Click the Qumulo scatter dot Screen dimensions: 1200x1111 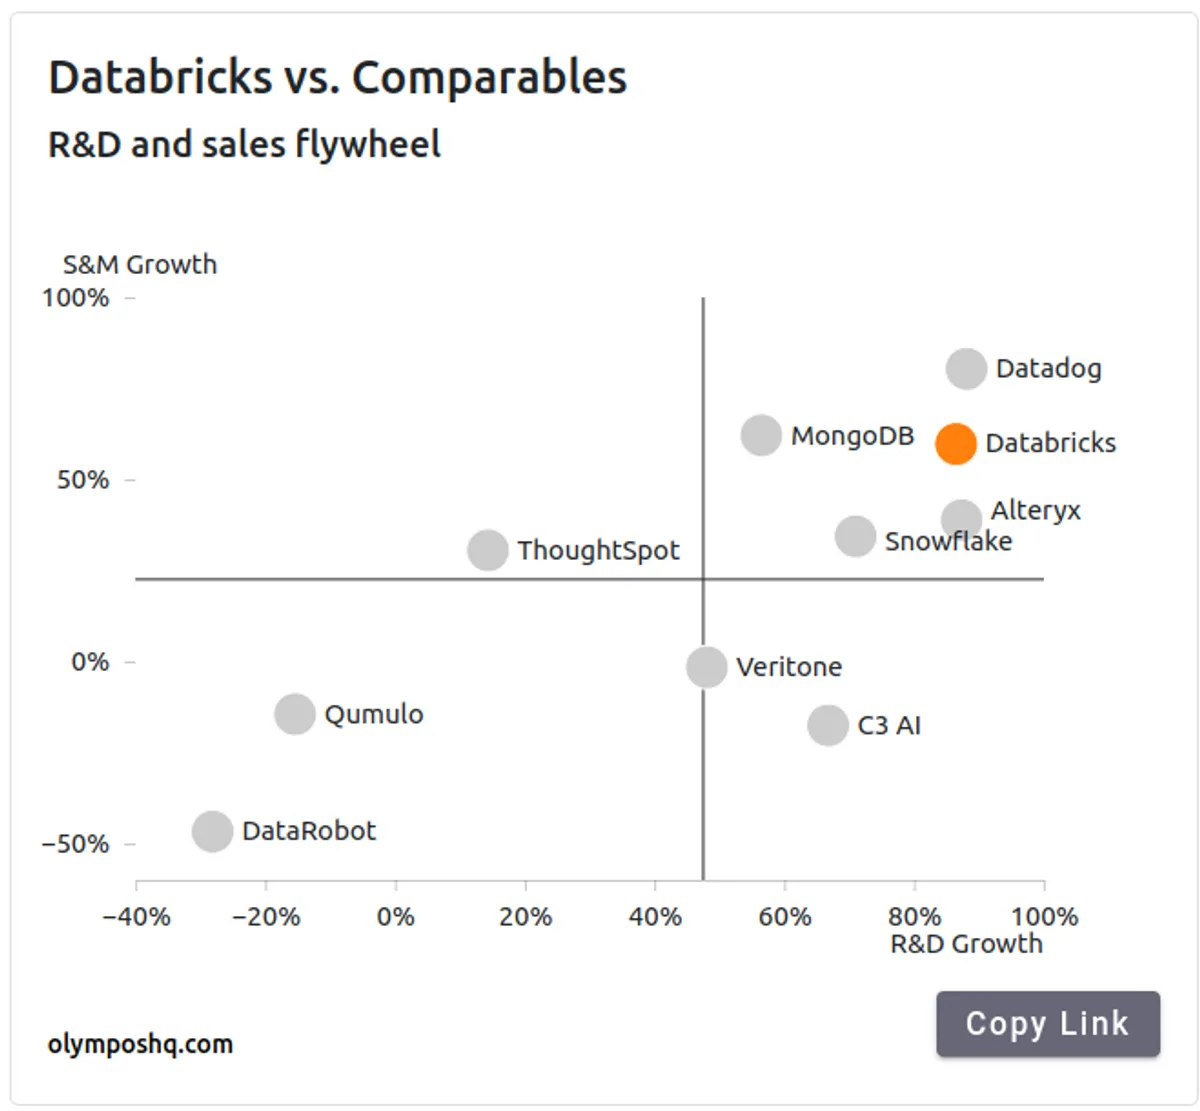295,714
